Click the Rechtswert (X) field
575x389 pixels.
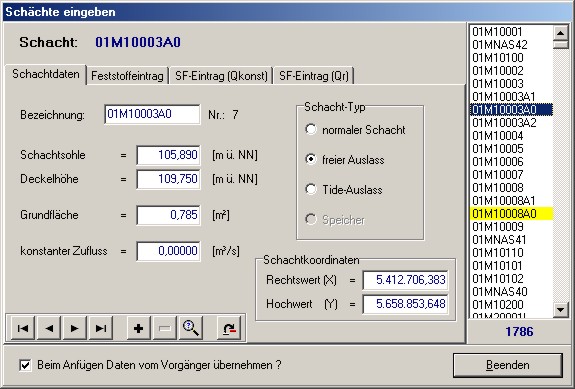(x=405, y=280)
